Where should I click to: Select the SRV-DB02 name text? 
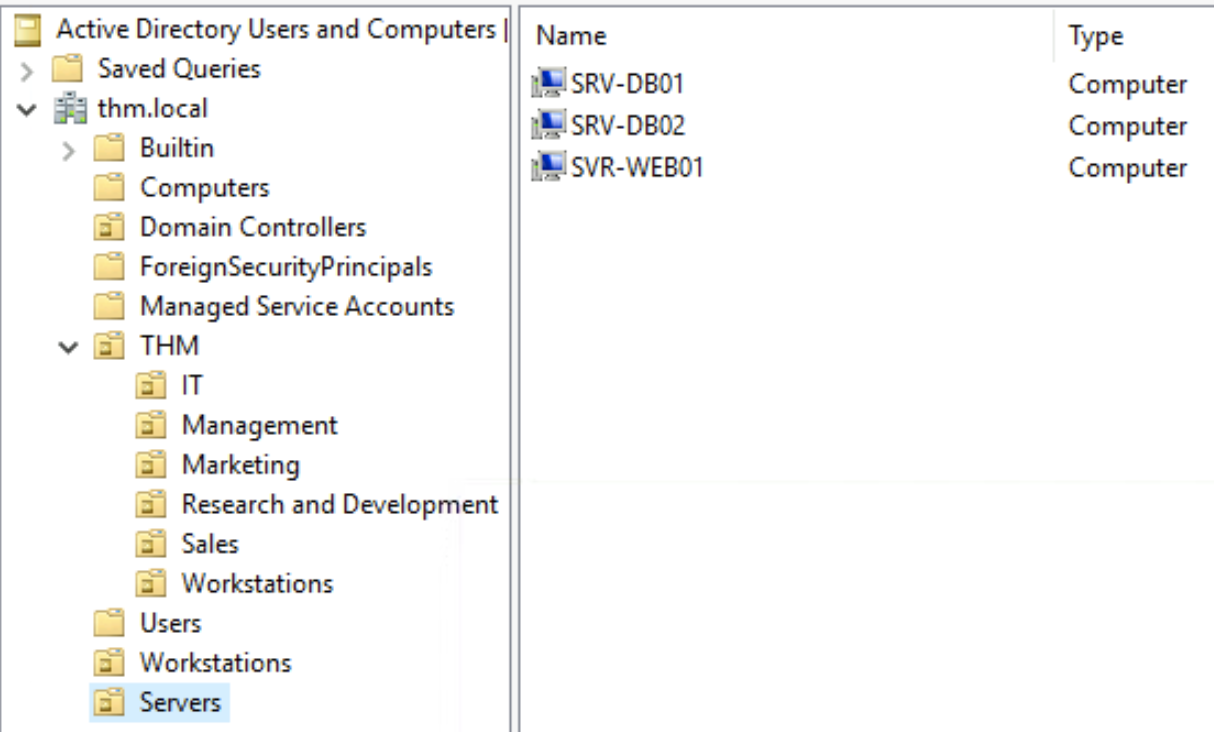pyautogui.click(x=628, y=126)
